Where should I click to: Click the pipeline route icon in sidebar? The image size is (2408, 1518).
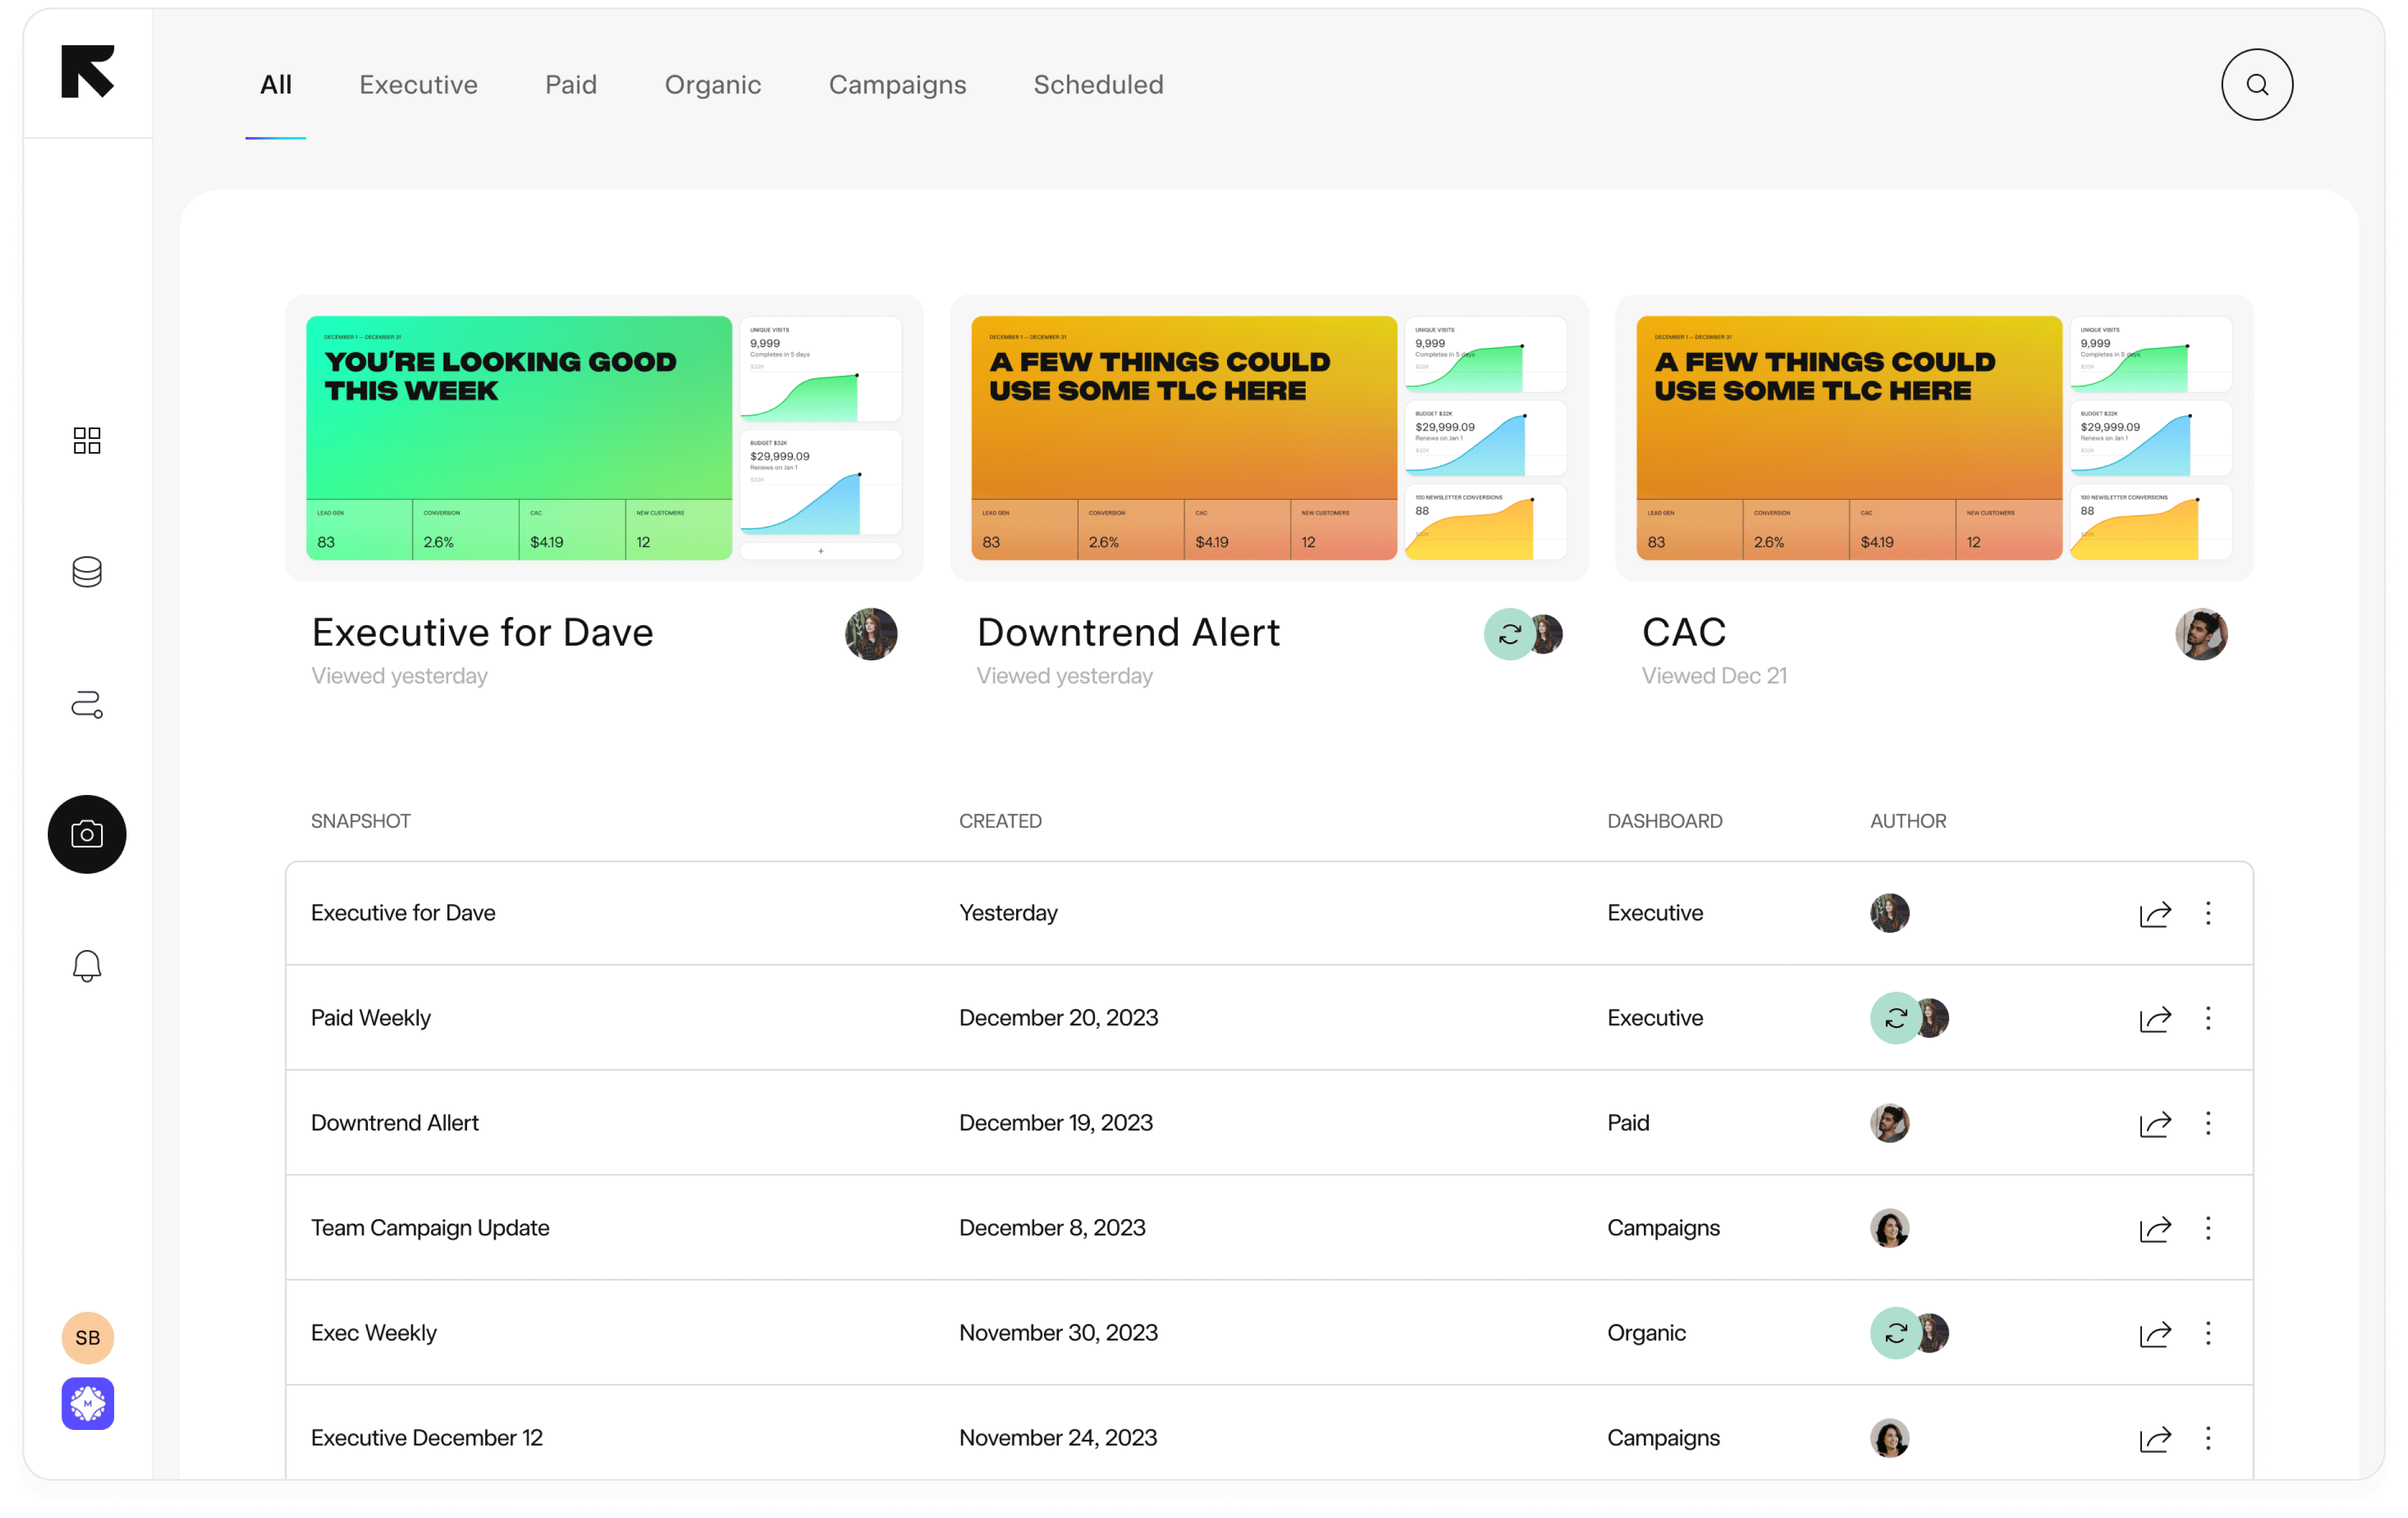[x=87, y=704]
